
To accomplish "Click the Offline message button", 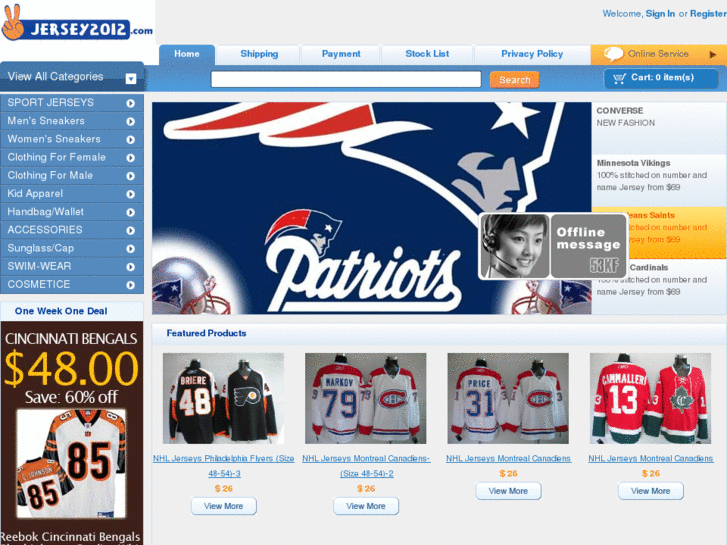I will click(588, 246).
